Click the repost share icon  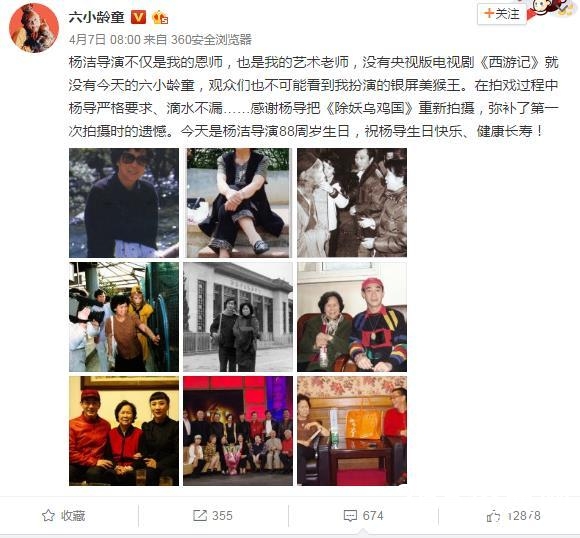tap(200, 515)
